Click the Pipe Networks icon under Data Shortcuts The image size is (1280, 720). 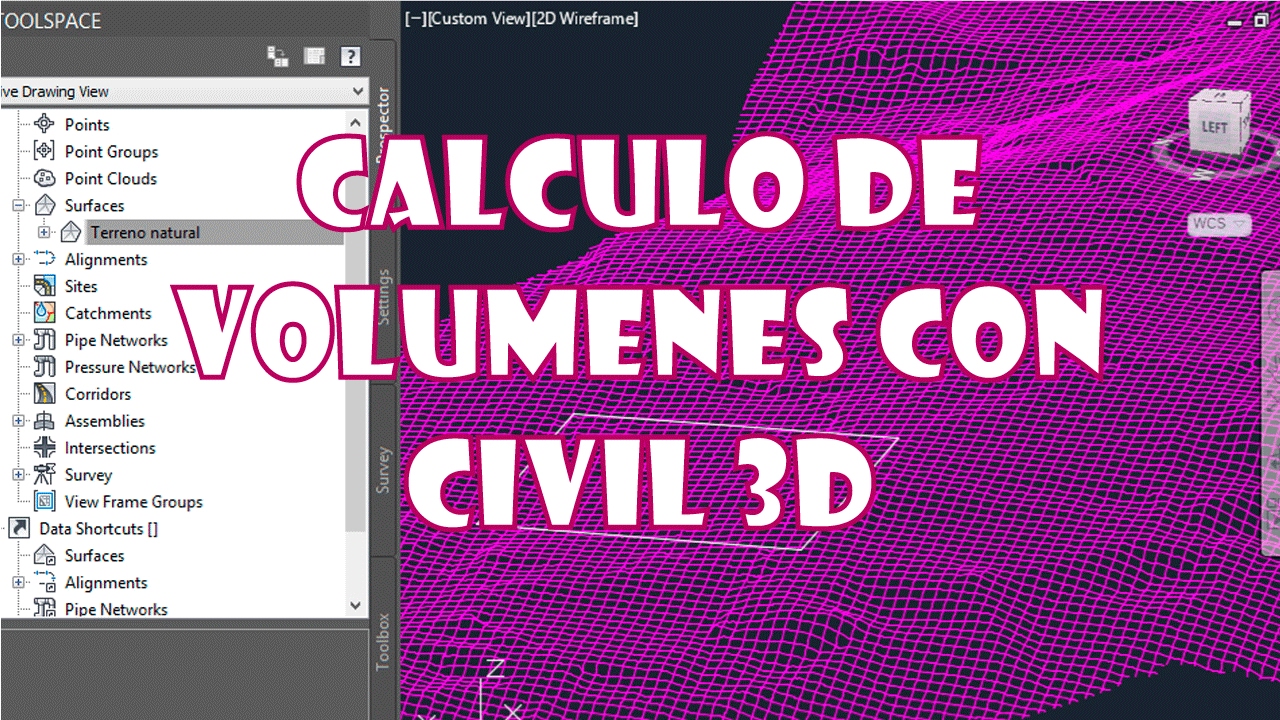click(x=45, y=608)
